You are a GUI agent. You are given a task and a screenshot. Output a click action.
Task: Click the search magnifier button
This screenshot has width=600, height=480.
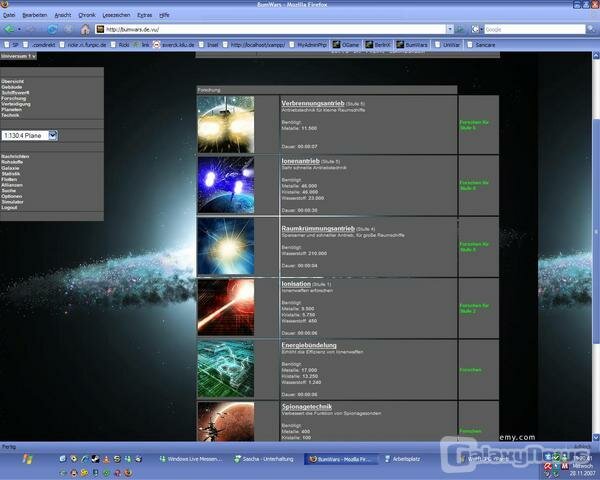point(591,29)
